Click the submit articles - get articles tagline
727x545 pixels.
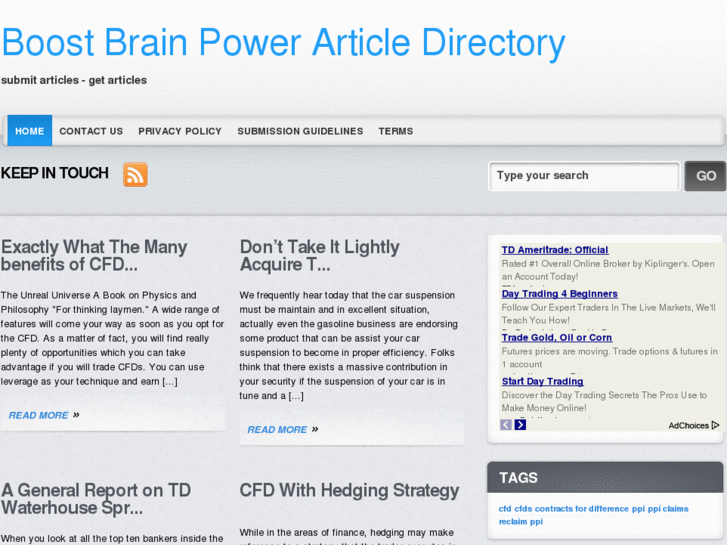(x=74, y=80)
